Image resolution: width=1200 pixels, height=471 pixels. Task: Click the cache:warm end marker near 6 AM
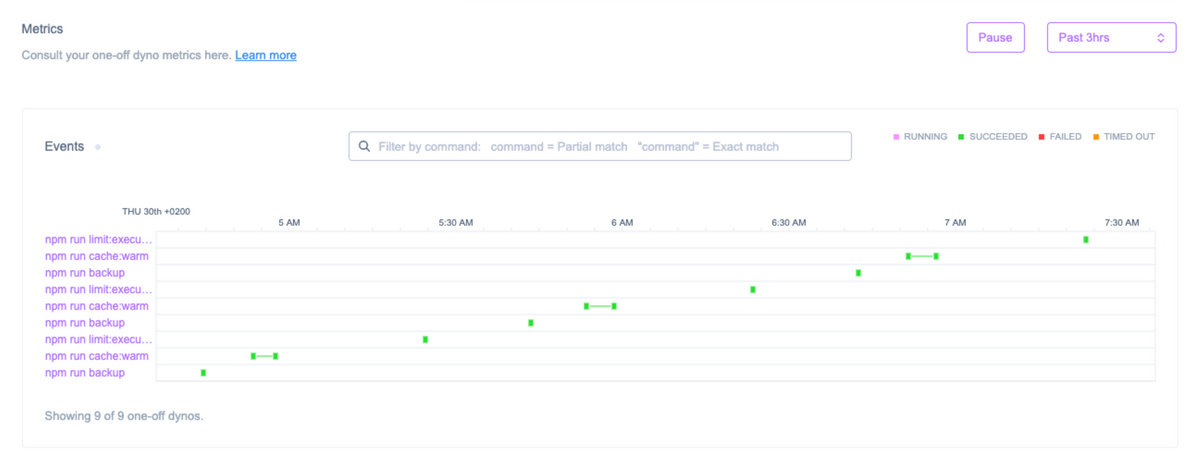pos(613,306)
